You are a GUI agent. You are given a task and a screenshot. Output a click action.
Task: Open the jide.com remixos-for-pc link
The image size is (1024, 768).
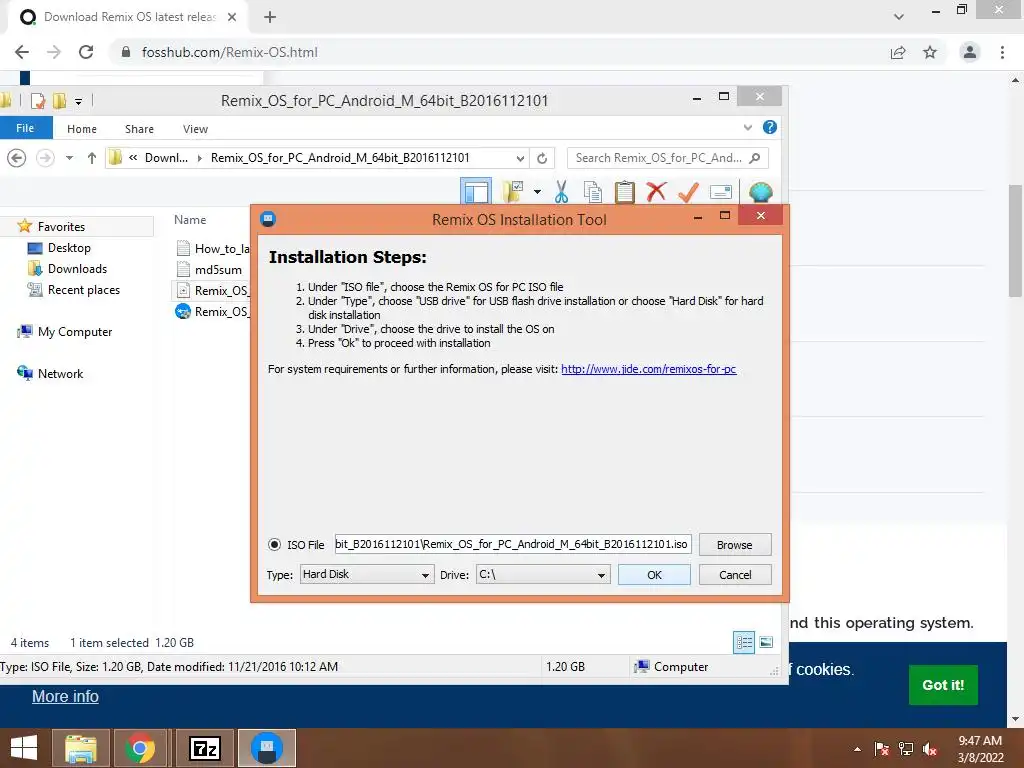648,369
